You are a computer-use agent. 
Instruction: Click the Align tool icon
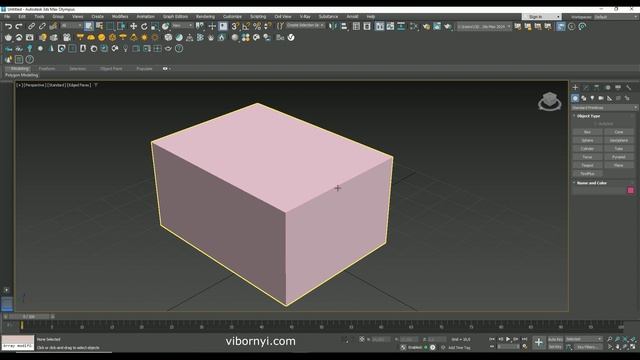(x=344, y=27)
